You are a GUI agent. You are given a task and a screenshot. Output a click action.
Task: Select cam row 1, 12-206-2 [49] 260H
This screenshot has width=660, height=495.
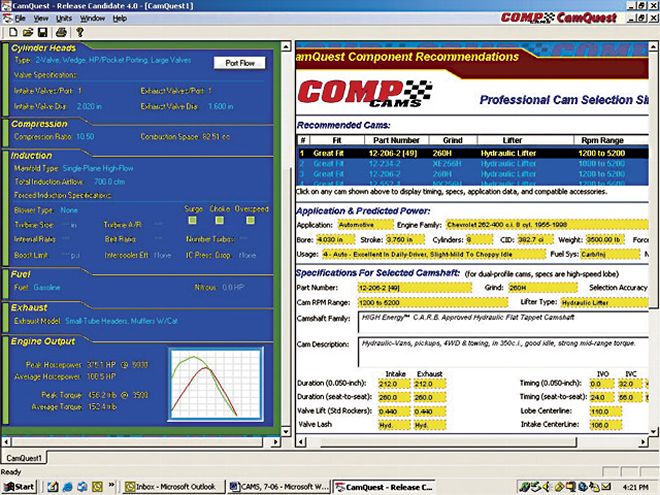click(x=472, y=153)
